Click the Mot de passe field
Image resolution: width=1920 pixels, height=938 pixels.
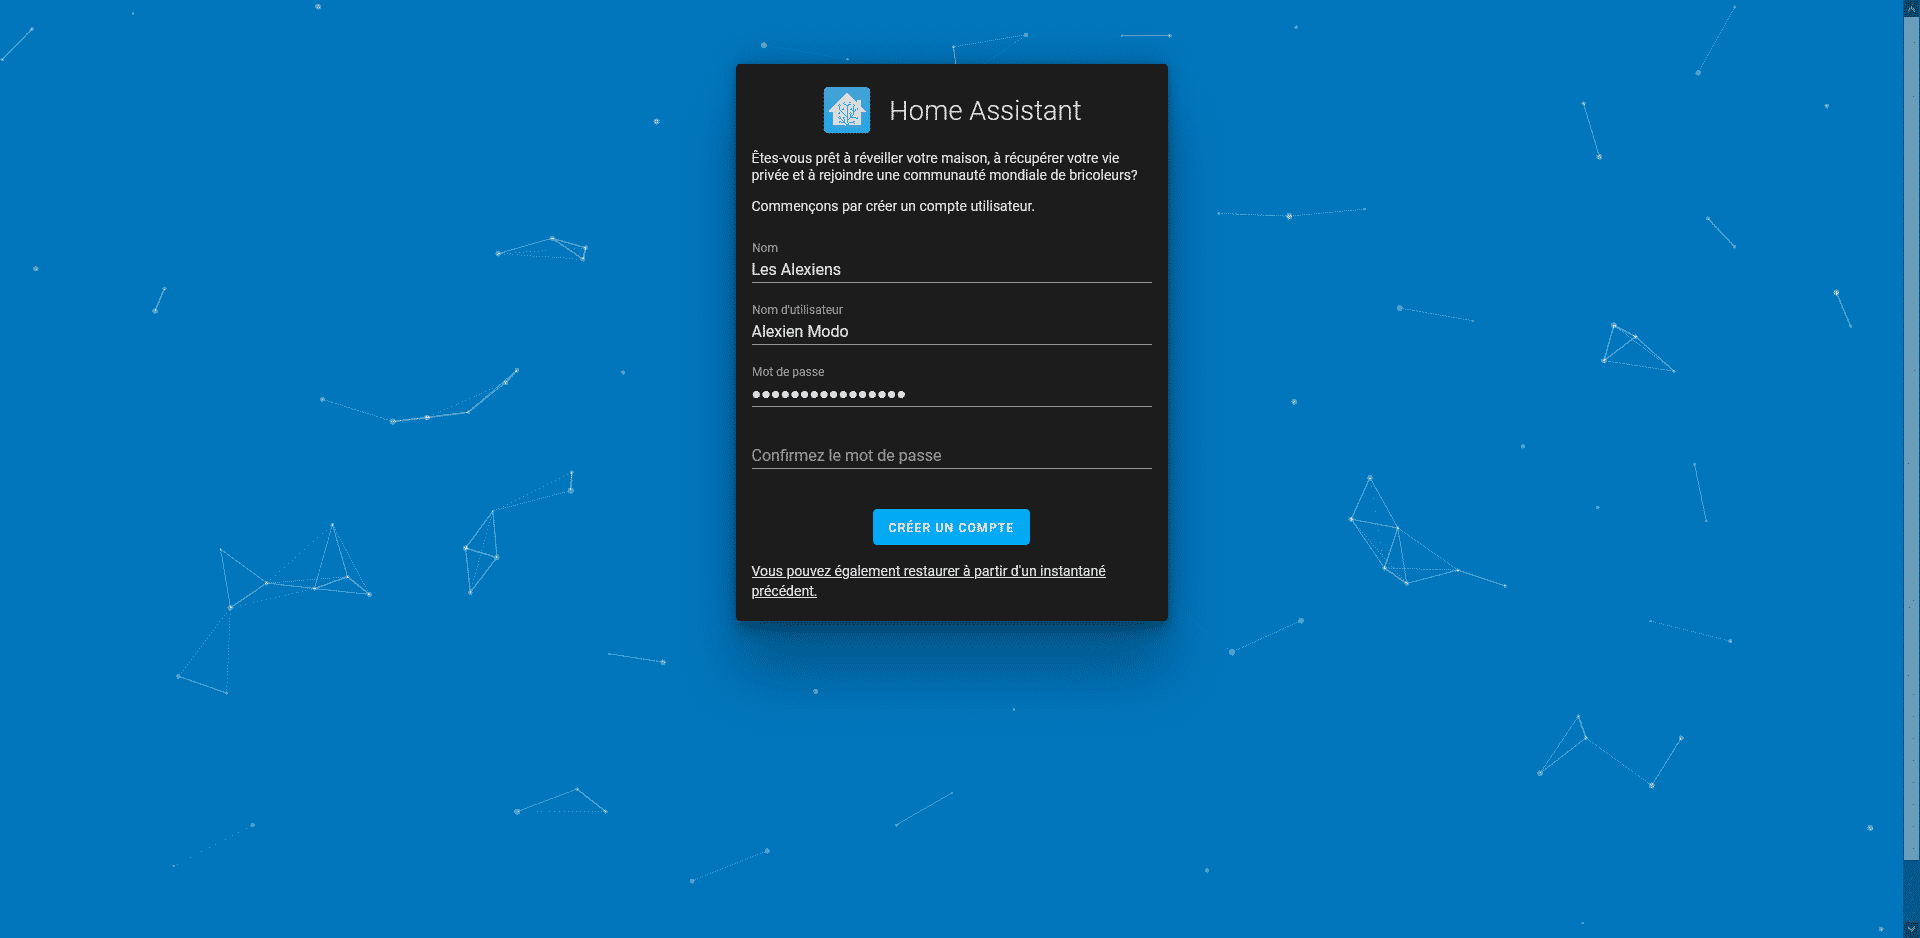[x=951, y=386]
